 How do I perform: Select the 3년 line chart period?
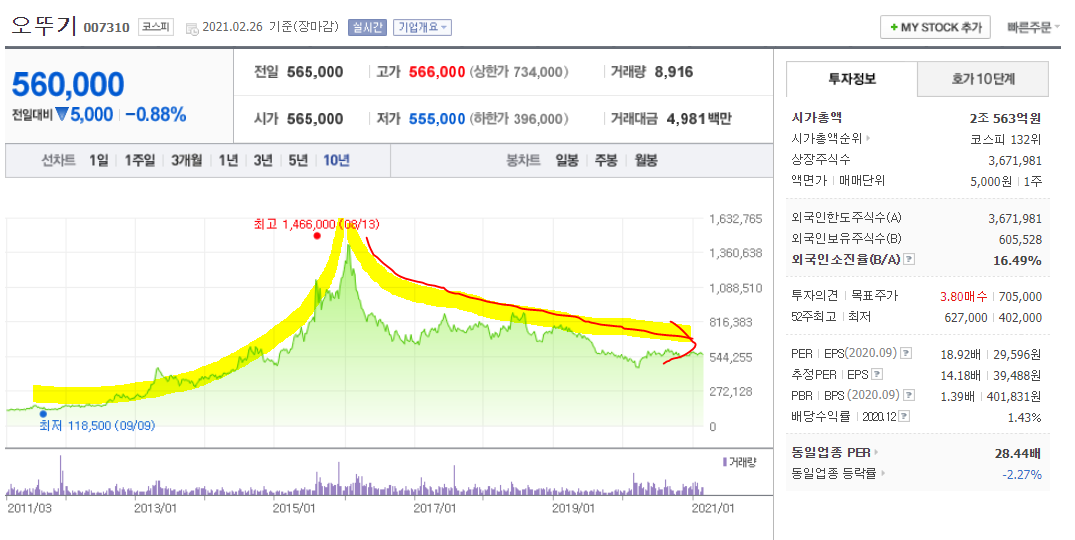click(x=263, y=160)
